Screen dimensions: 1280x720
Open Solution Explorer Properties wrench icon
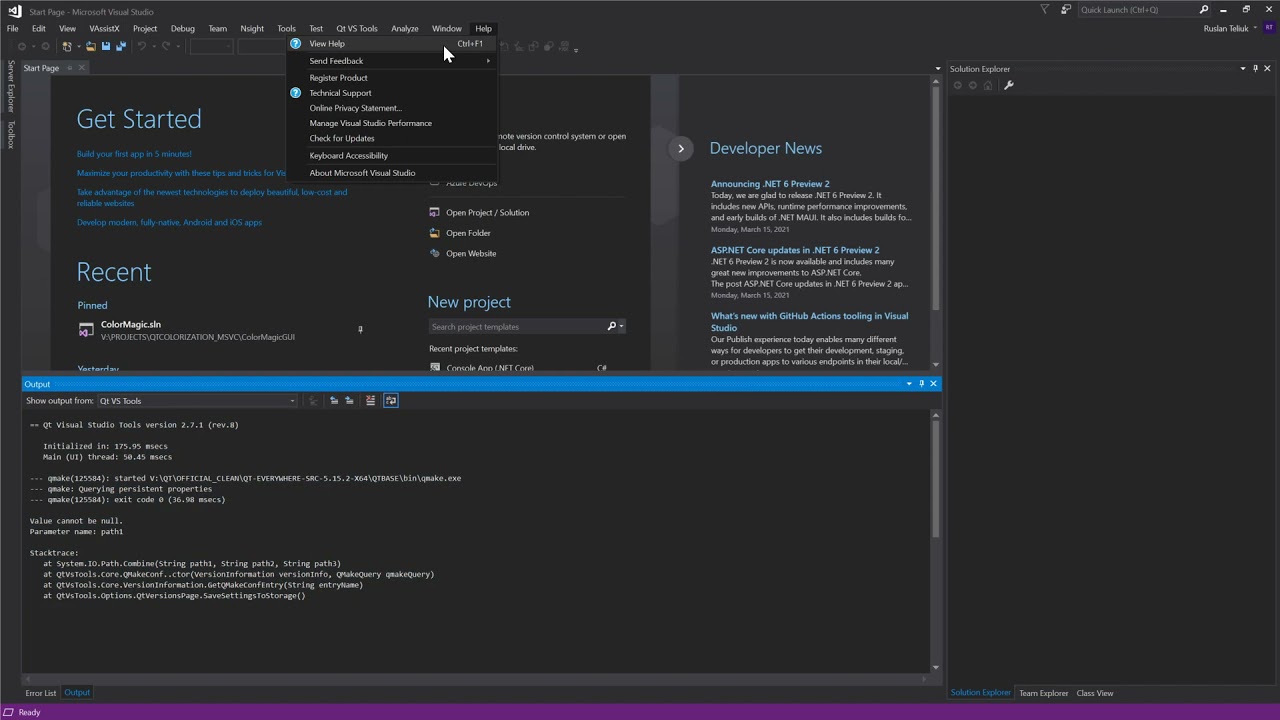[1008, 85]
